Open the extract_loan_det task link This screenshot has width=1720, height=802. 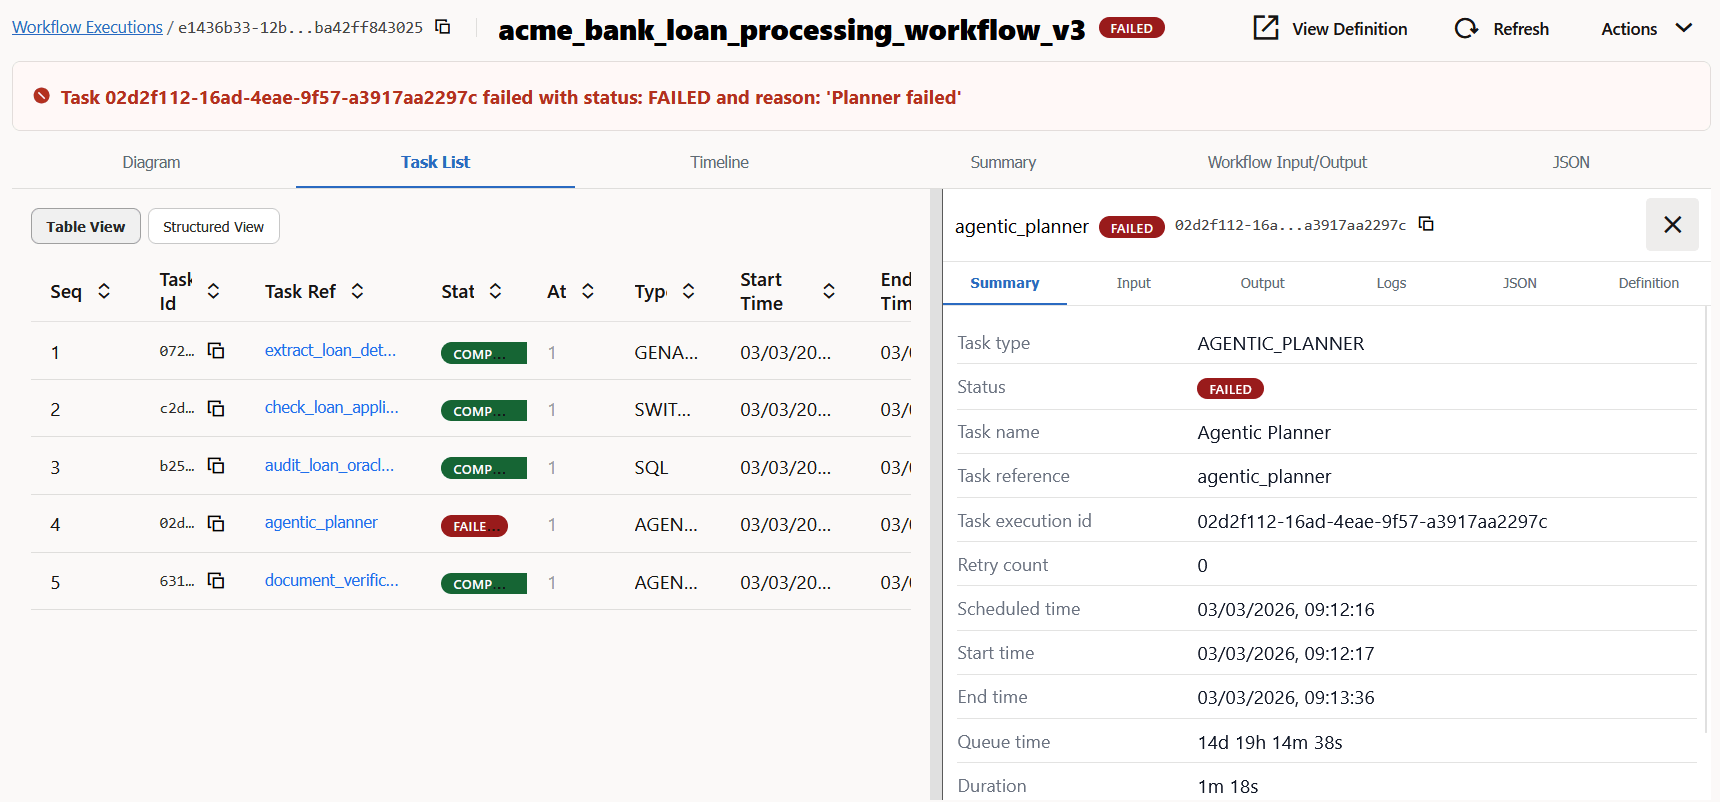(330, 350)
